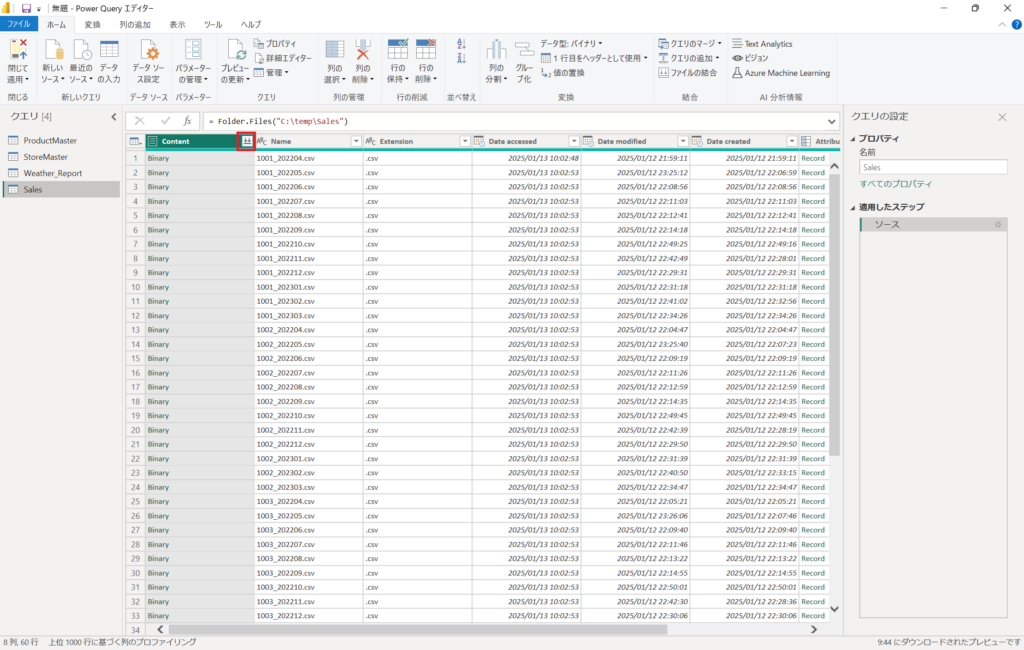Click the table menu icon at top-left of the grid
The height and width of the screenshot is (650, 1024).
[135, 141]
